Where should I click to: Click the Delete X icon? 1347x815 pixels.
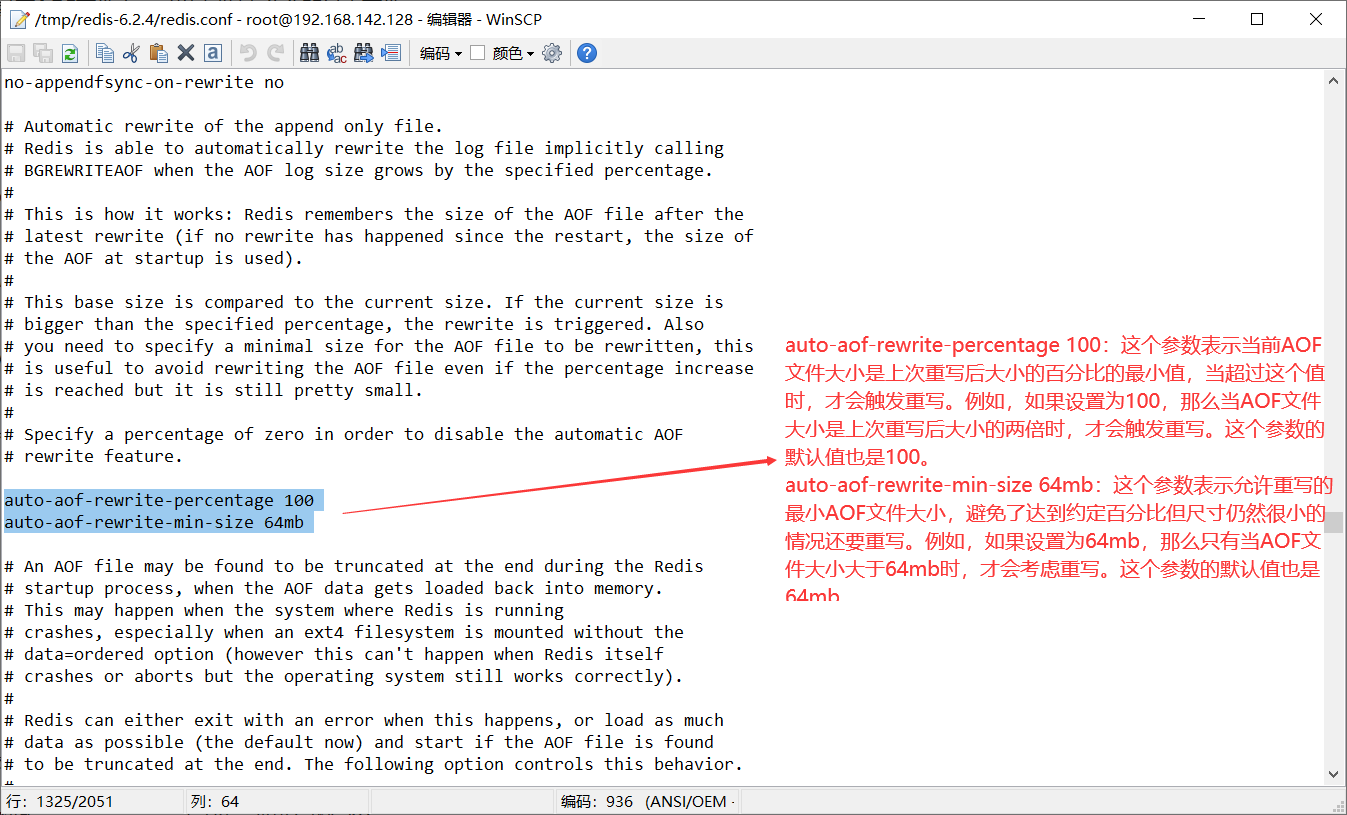[186, 53]
